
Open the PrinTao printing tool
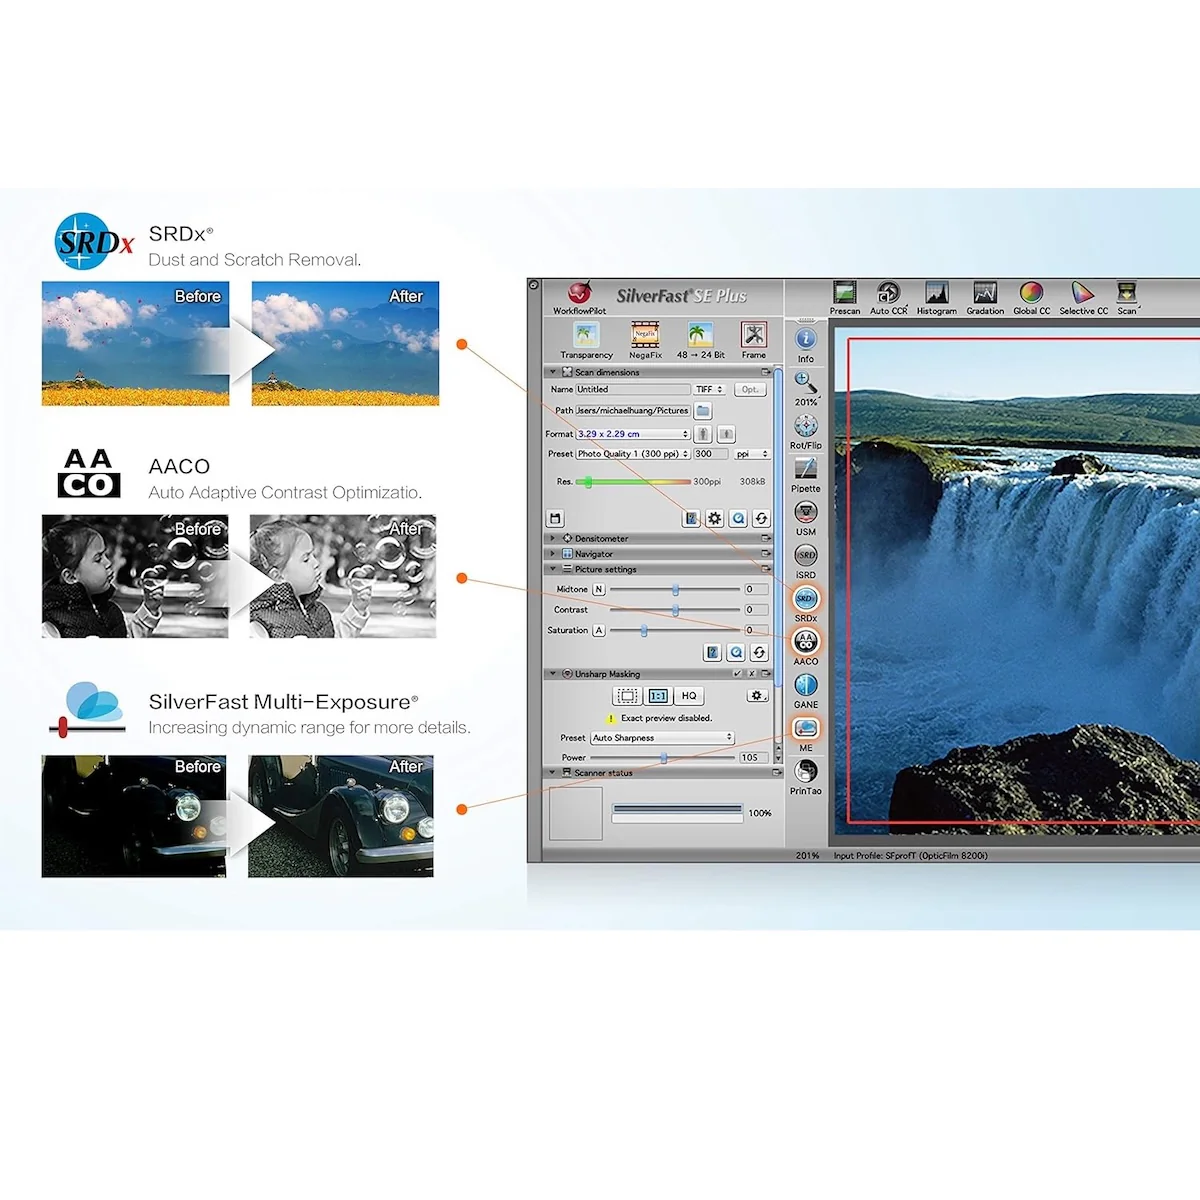pos(806,771)
